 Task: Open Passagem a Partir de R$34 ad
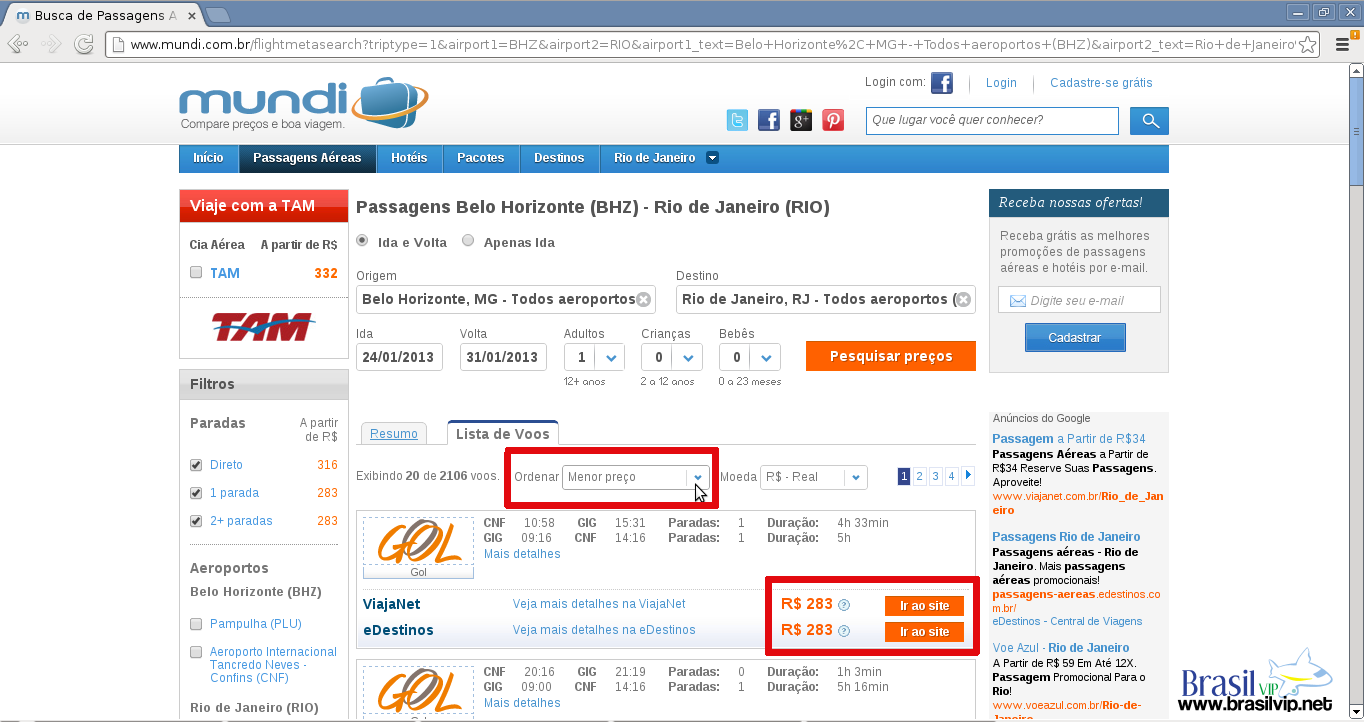pyautogui.click(x=1069, y=439)
